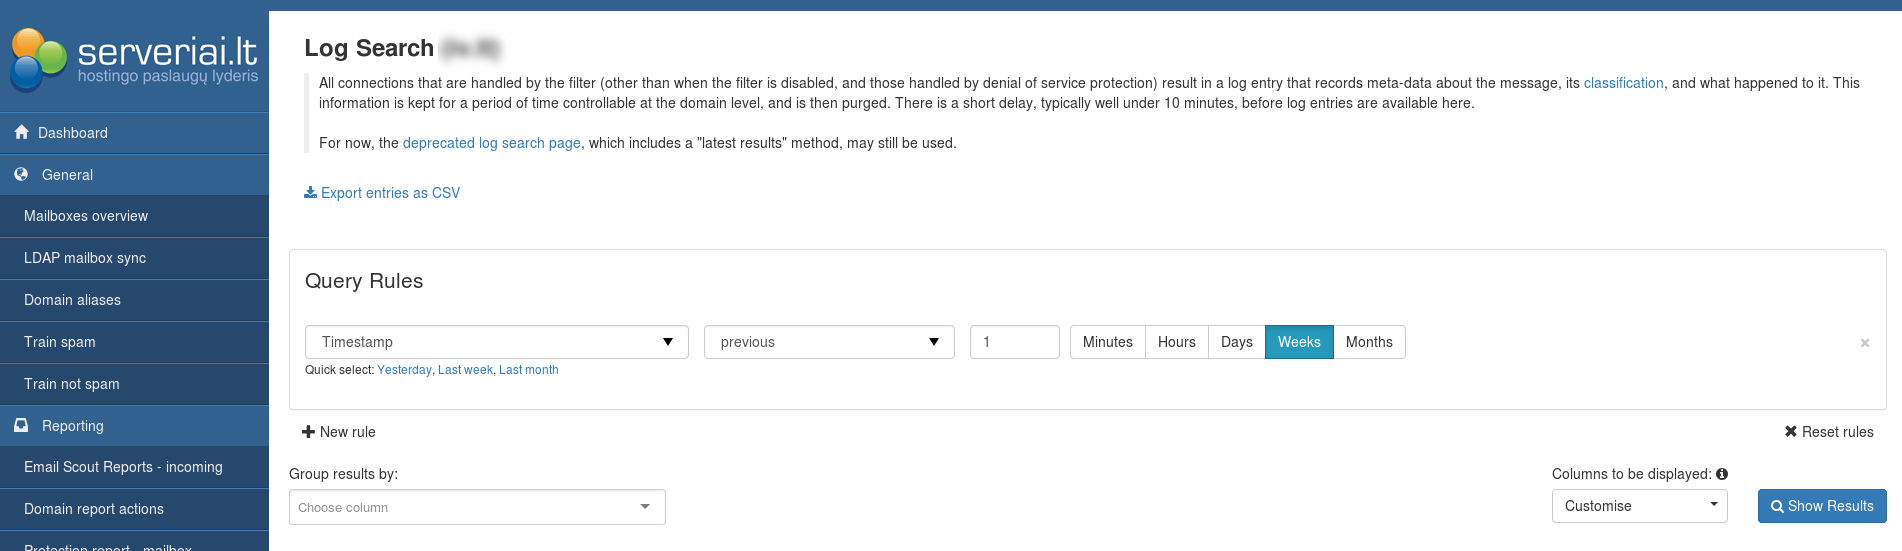This screenshot has width=1902, height=551.
Task: Open the Timestamp field dropdown
Action: click(x=496, y=342)
